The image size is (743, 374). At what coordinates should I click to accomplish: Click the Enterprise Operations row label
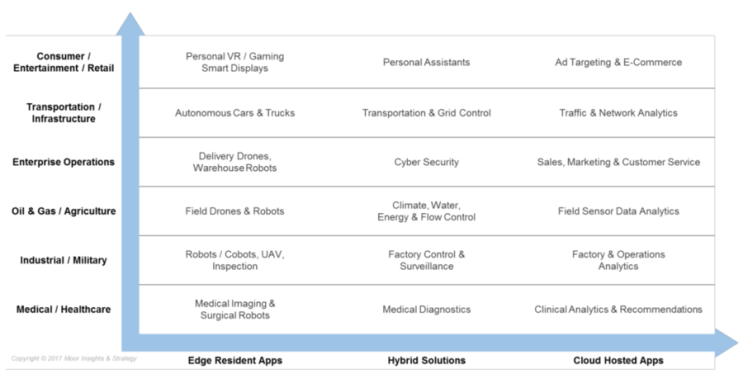[x=63, y=162]
